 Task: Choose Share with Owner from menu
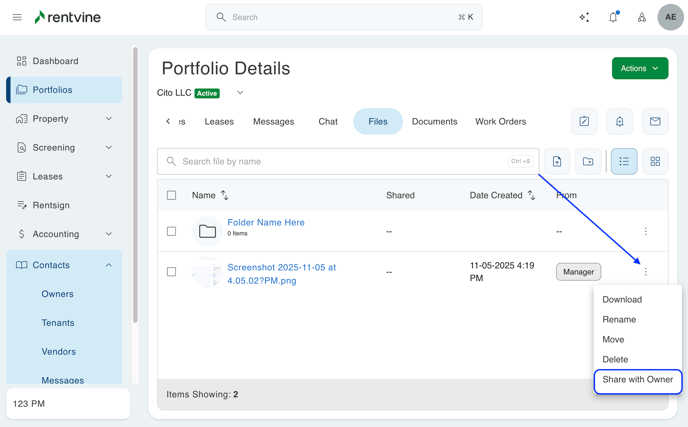pos(637,380)
